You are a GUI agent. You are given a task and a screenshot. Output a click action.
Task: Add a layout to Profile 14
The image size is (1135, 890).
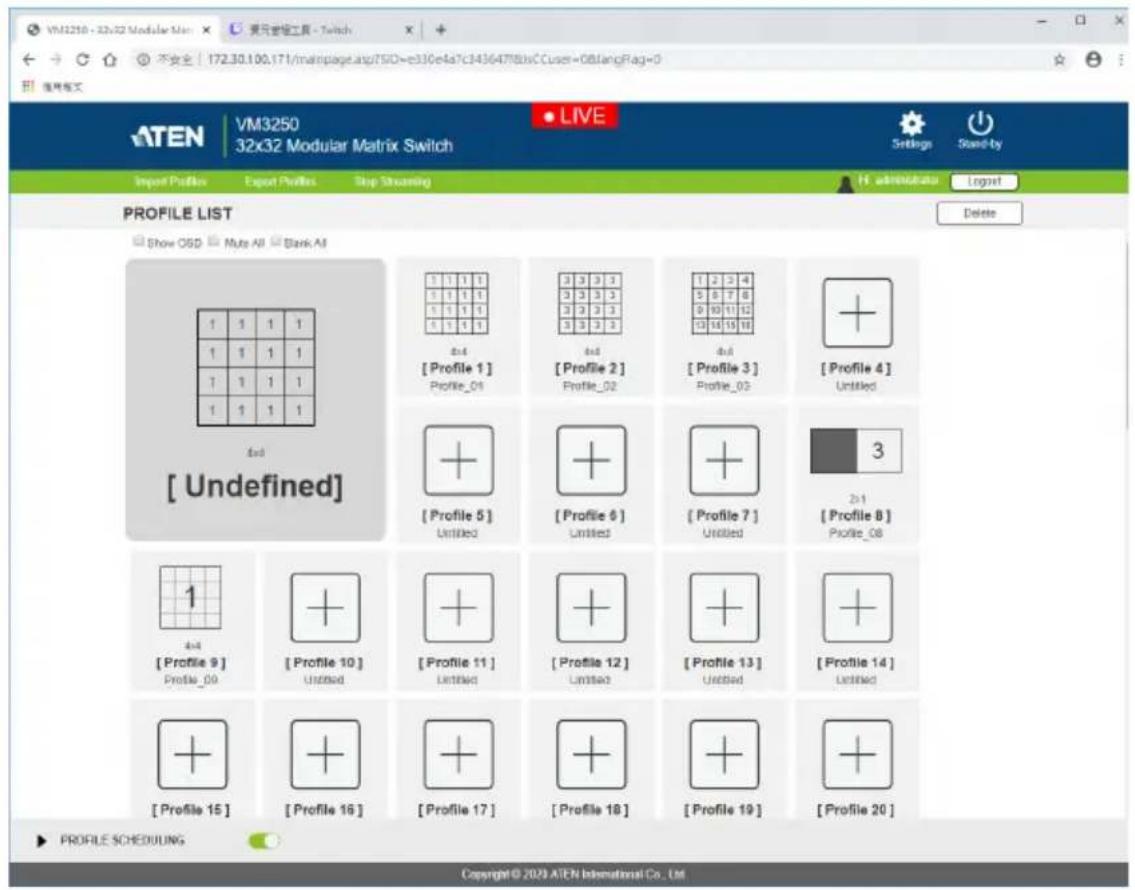point(857,608)
